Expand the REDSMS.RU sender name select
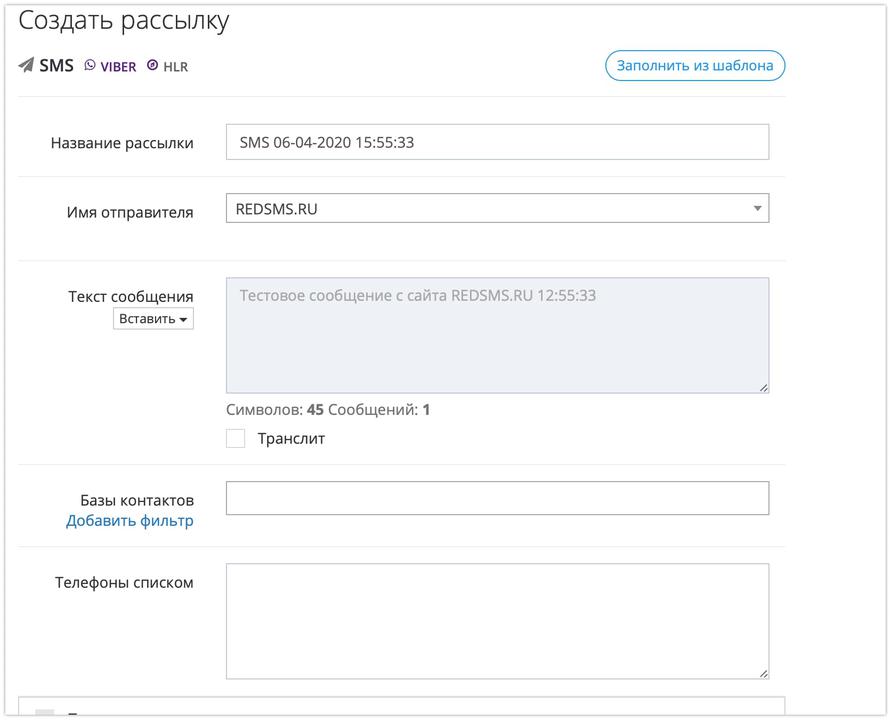Viewport: 891px width, 720px height. [497, 209]
